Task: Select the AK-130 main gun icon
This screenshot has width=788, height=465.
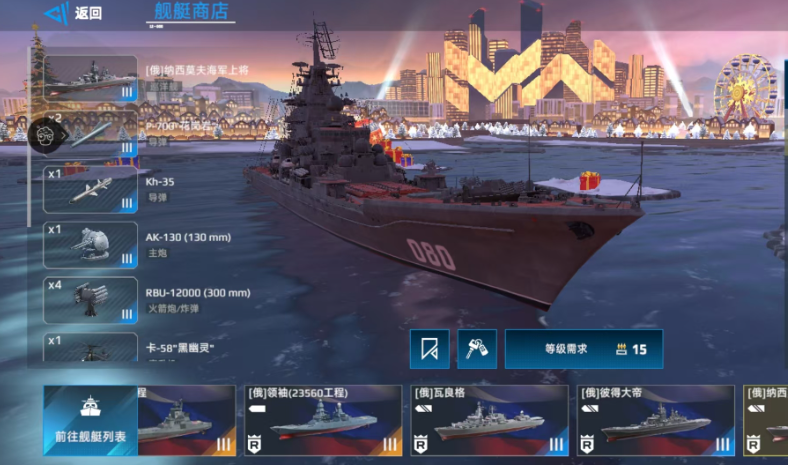Action: point(90,245)
